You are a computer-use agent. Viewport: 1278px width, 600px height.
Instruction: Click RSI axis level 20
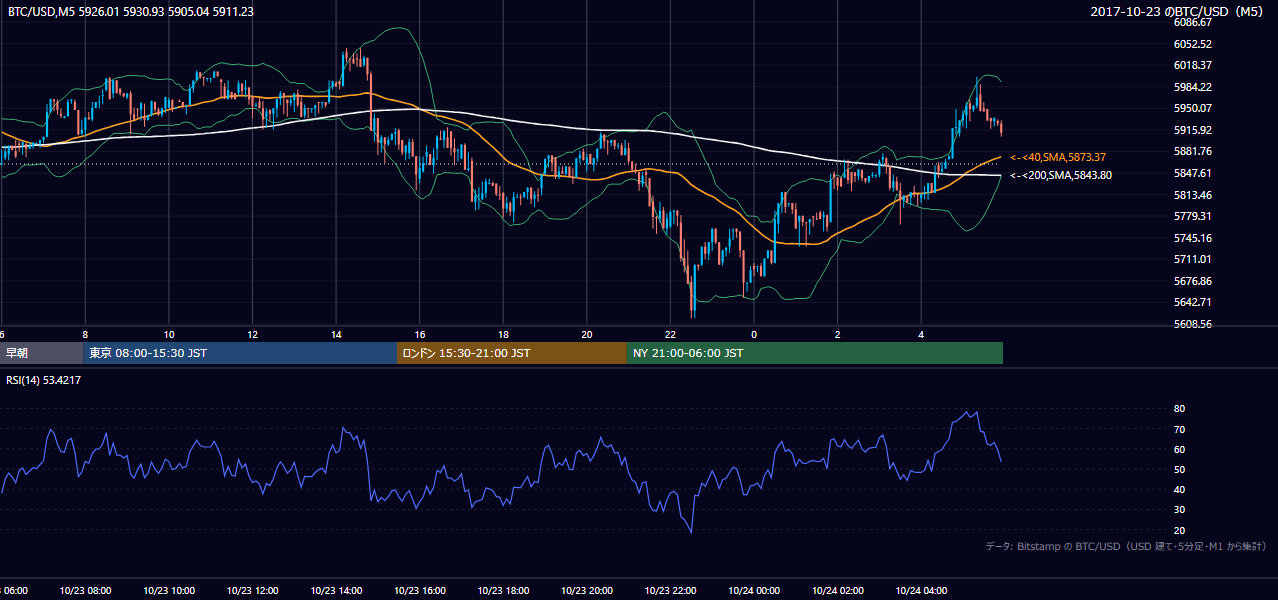(x=1180, y=530)
